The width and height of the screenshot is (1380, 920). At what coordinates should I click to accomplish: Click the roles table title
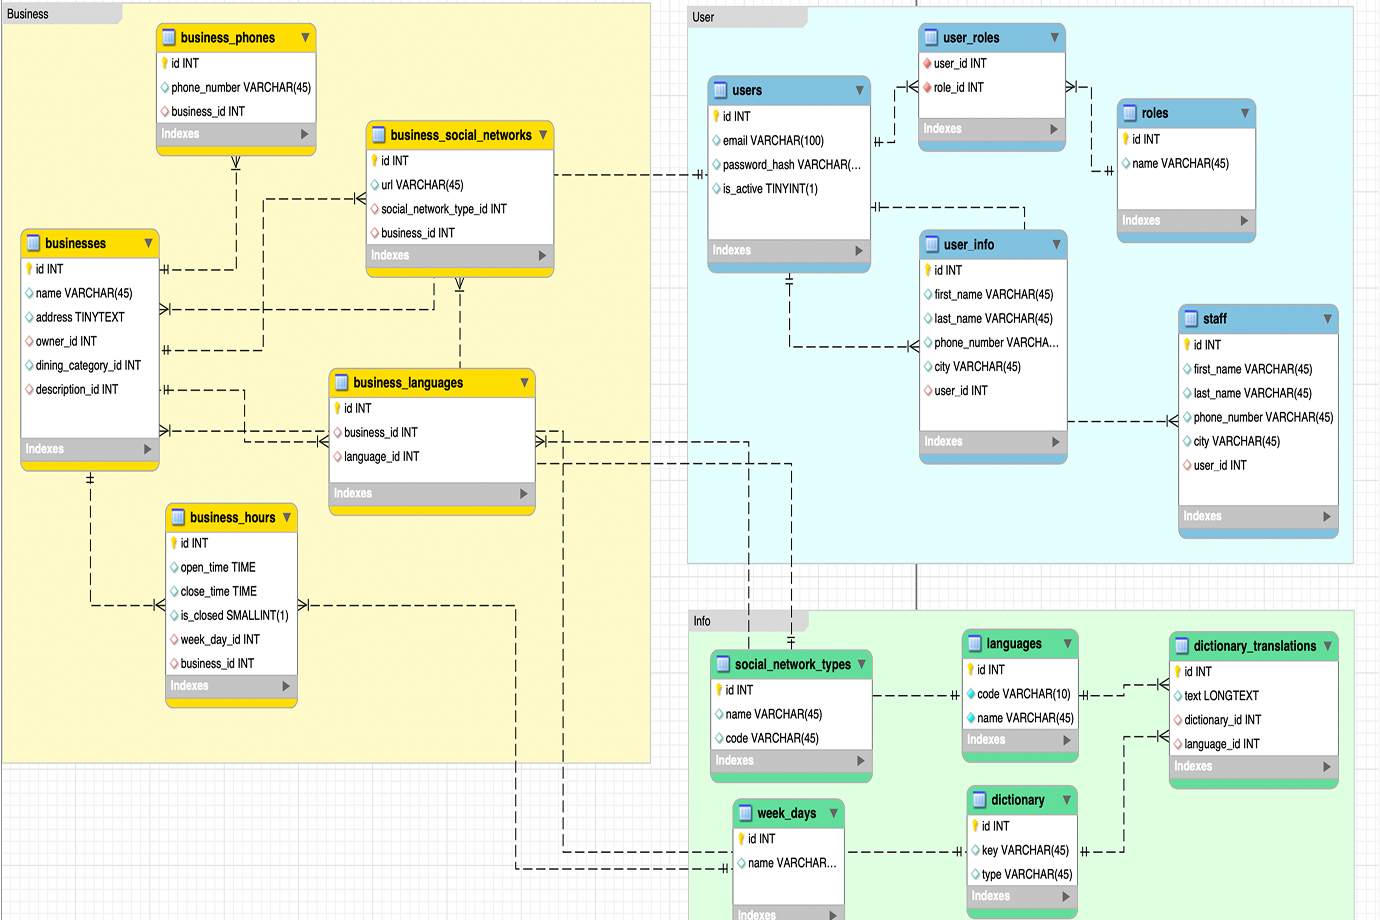pyautogui.click(x=1155, y=113)
